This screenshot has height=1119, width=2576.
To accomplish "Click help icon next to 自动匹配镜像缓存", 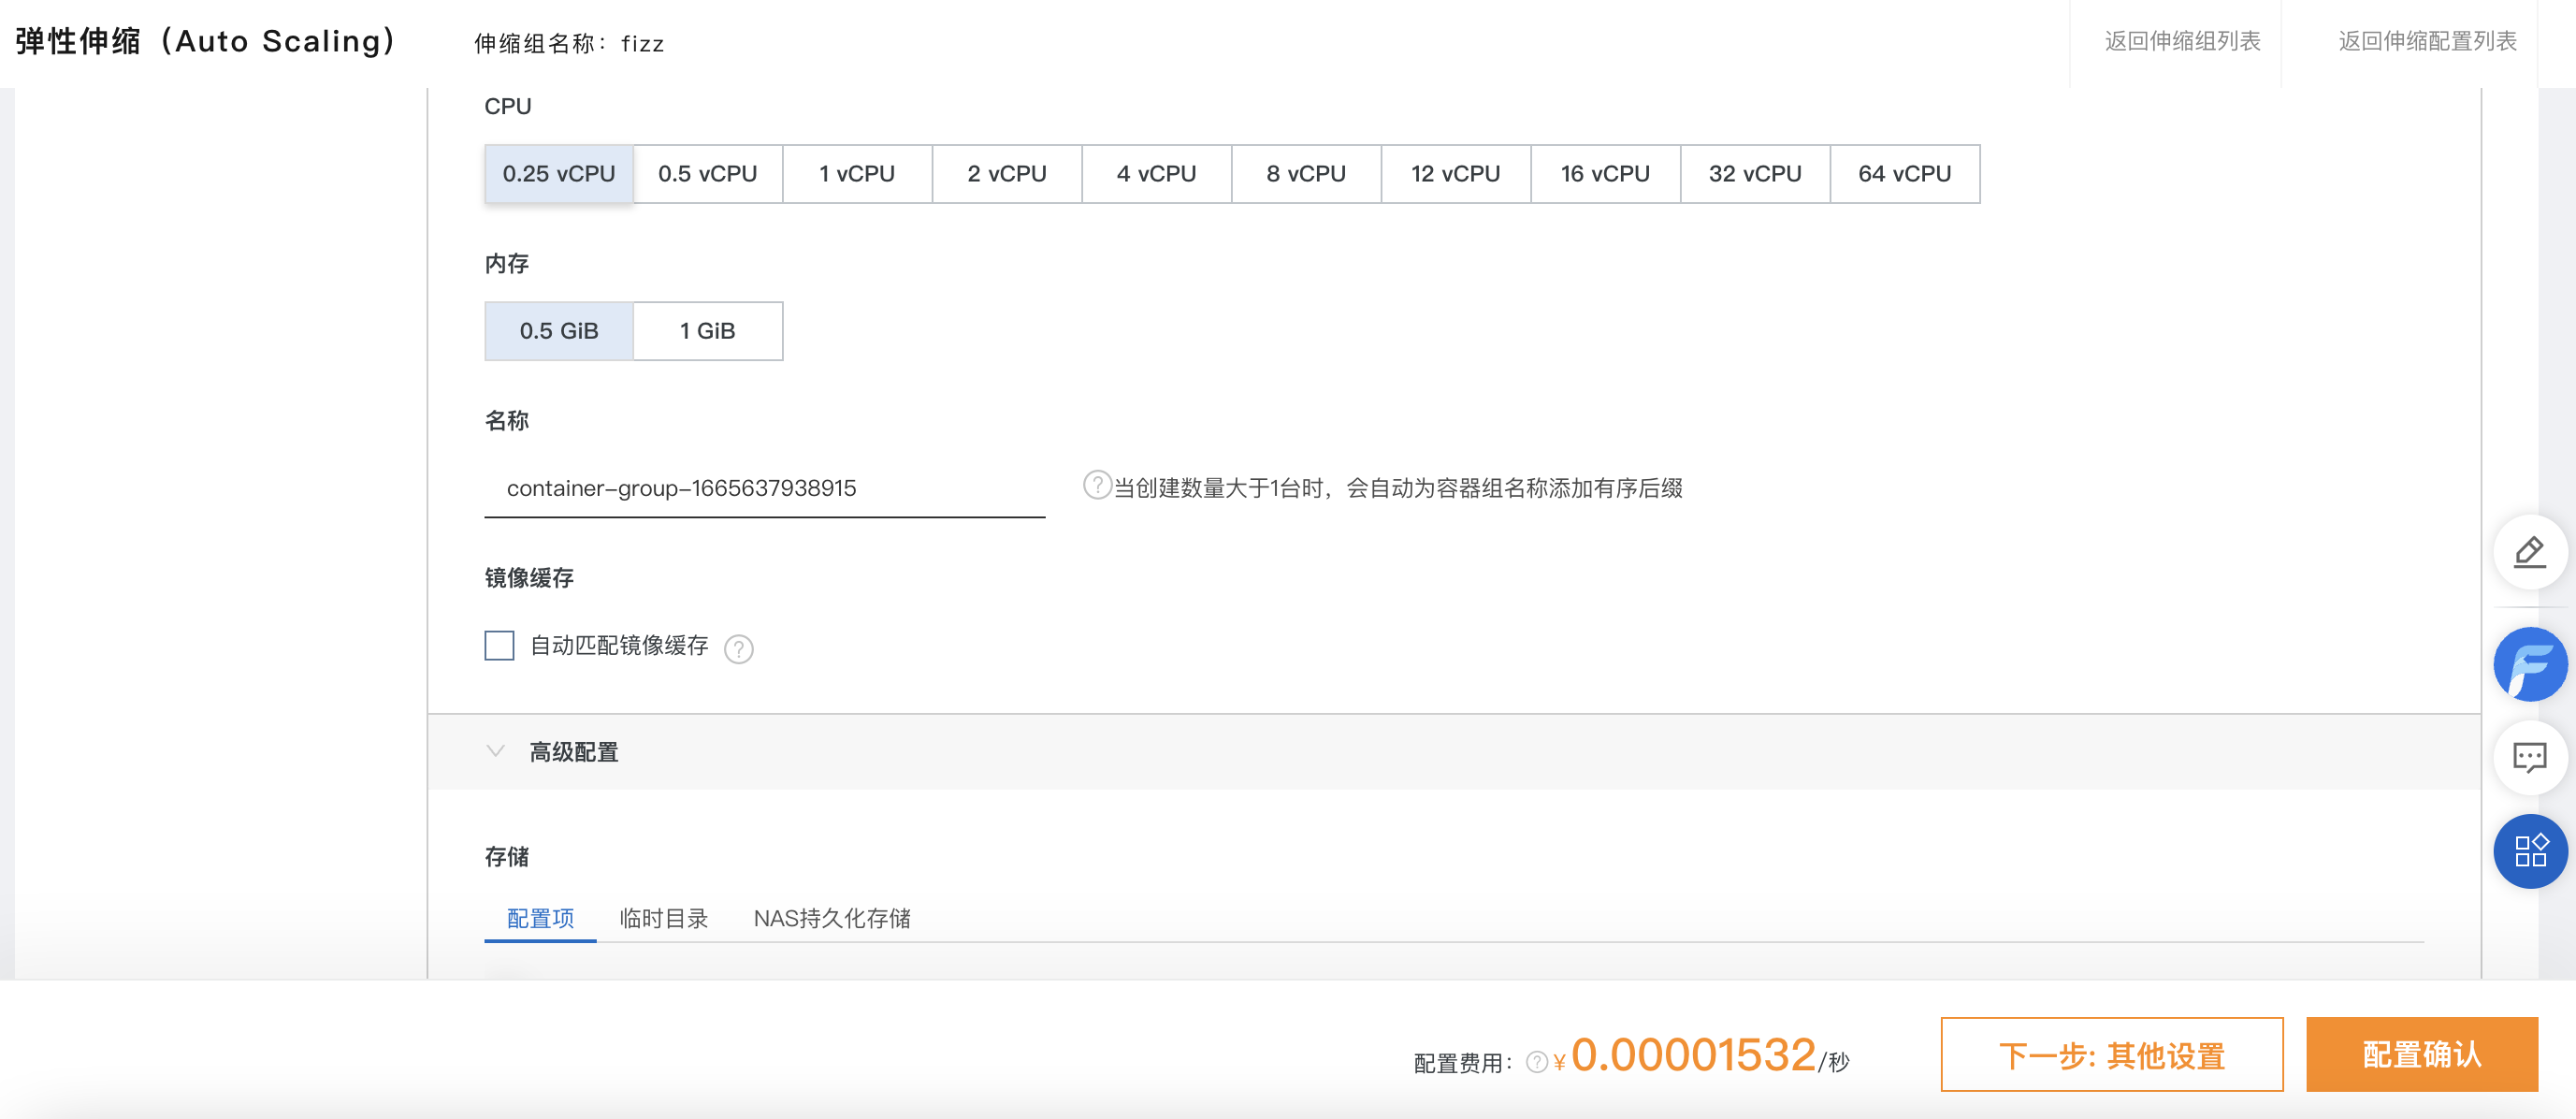I will click(x=738, y=649).
